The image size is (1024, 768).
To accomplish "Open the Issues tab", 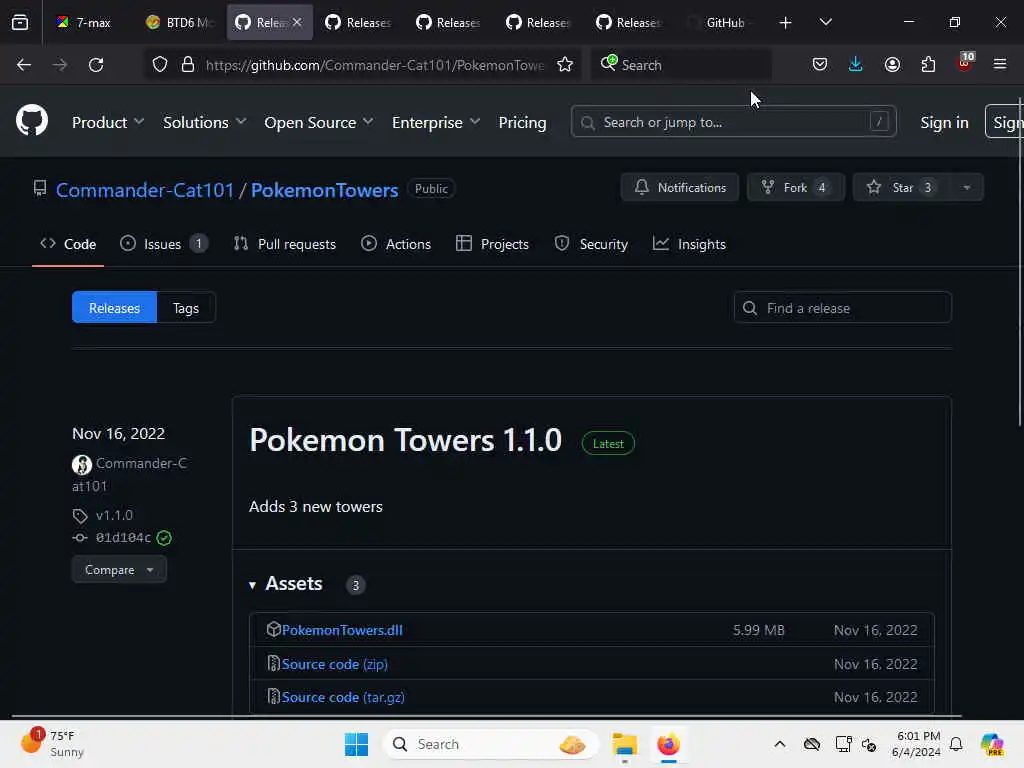I will [x=164, y=244].
